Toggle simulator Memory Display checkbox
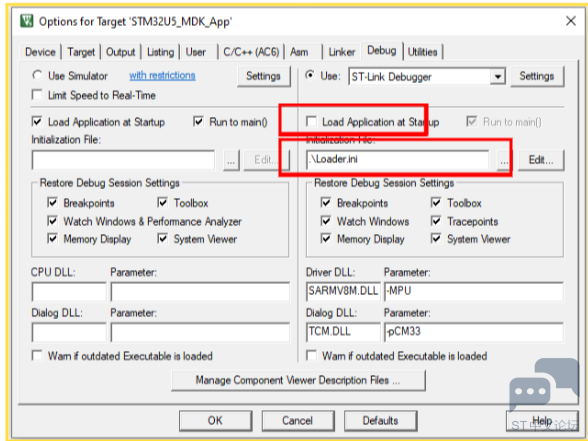This screenshot has width=588, height=441. [x=52, y=238]
